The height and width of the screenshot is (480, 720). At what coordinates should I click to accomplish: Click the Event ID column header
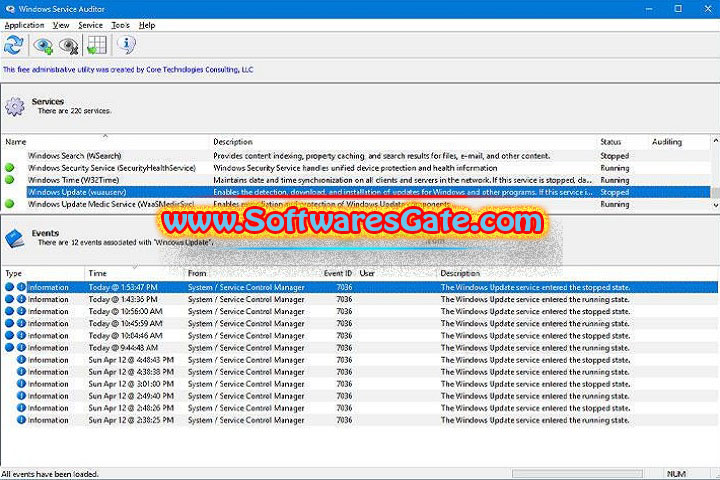pos(338,273)
